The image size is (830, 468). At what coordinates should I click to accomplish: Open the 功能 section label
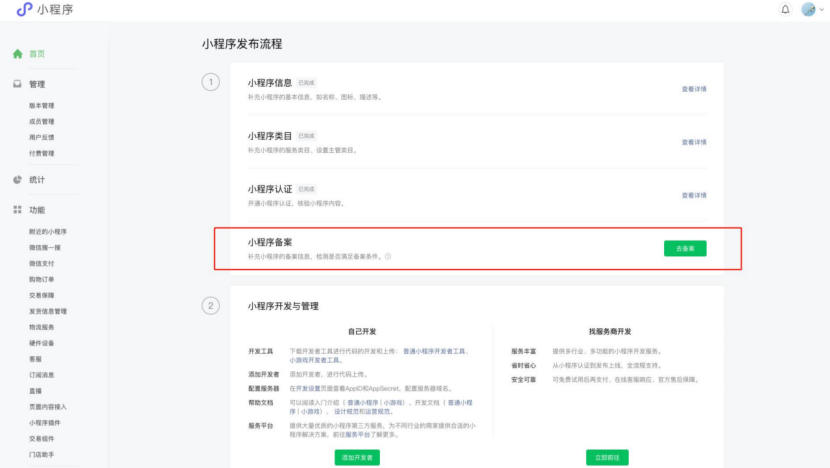coord(37,210)
